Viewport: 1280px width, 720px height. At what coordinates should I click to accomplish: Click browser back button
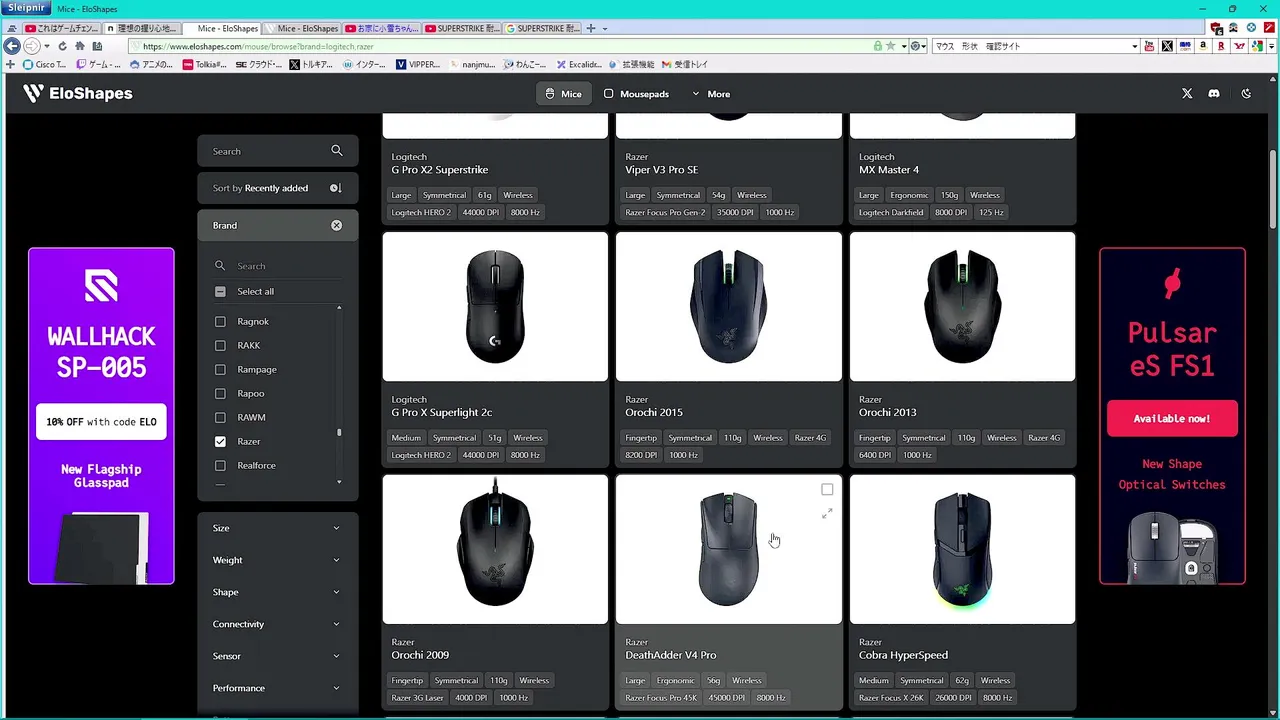[12, 46]
